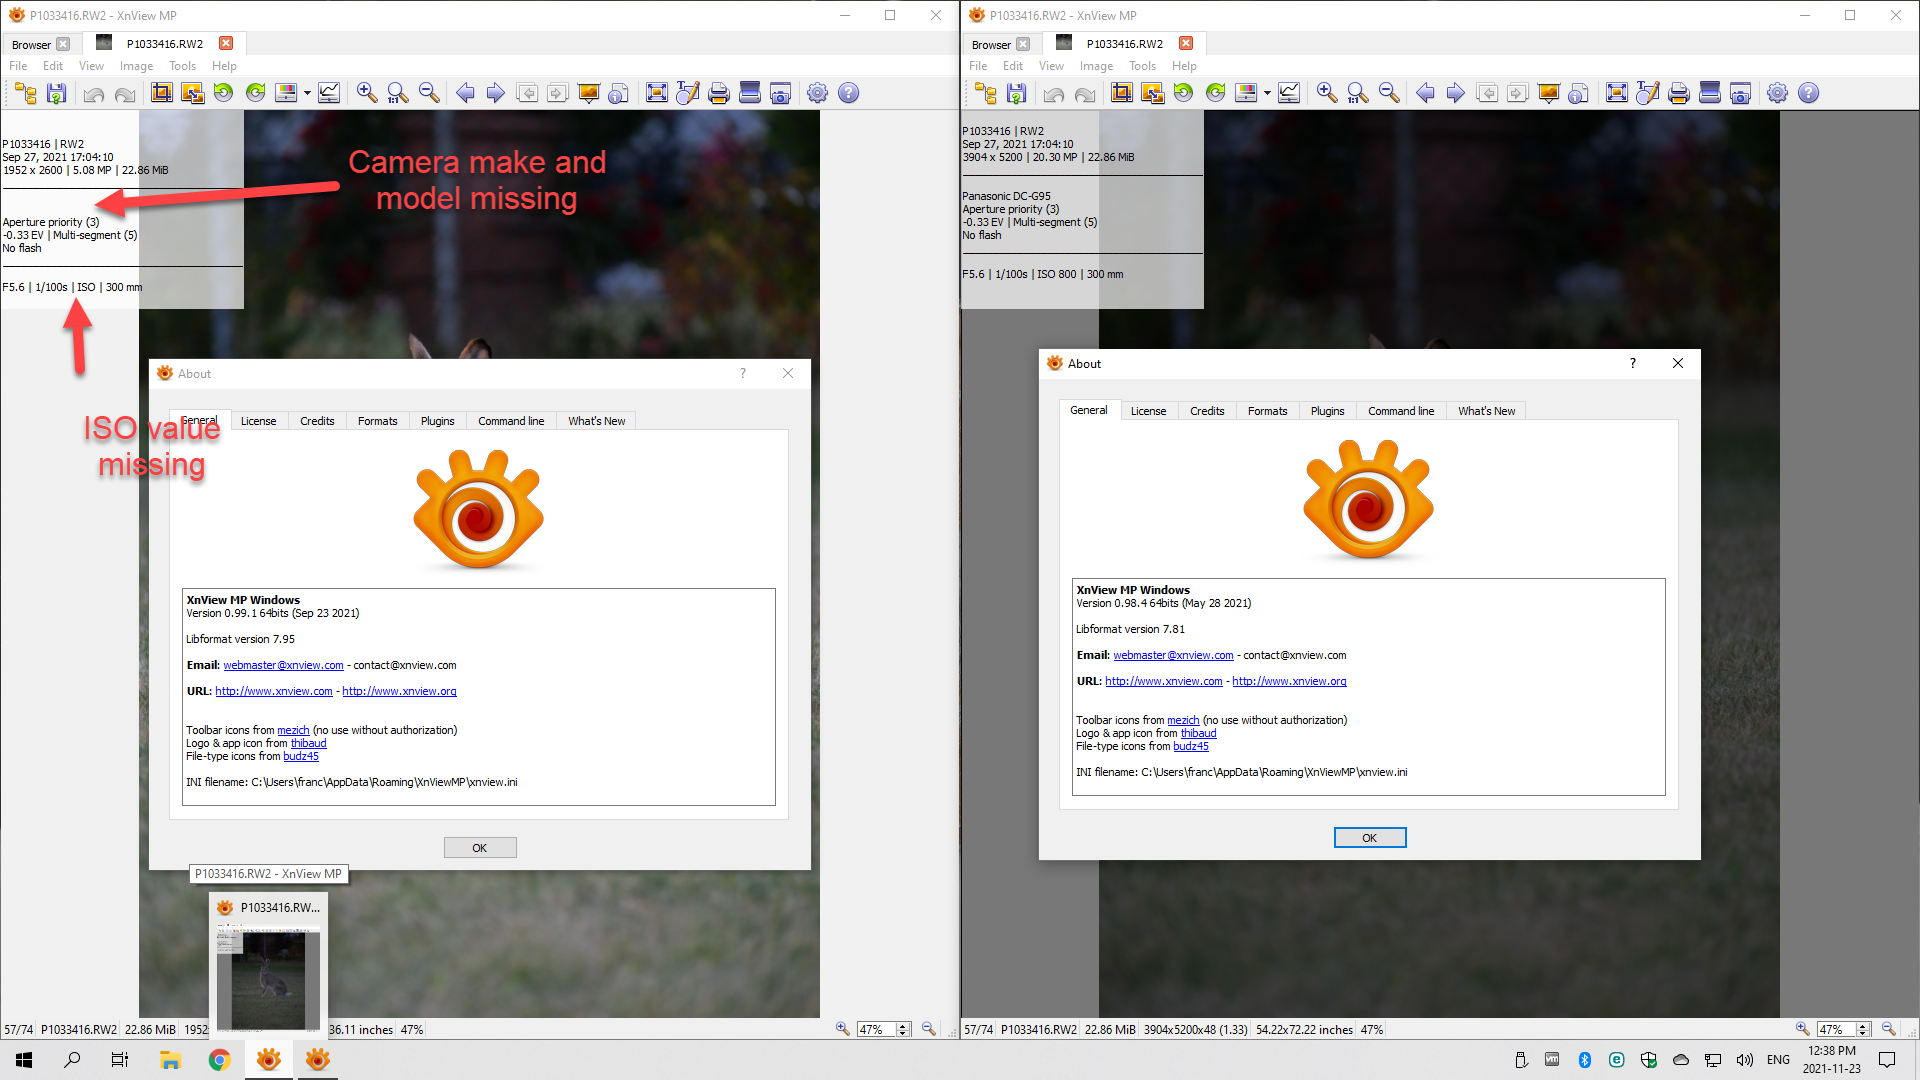Click crop tool icon in left window
Viewport: 1920px width, 1080px height.
[x=161, y=93]
